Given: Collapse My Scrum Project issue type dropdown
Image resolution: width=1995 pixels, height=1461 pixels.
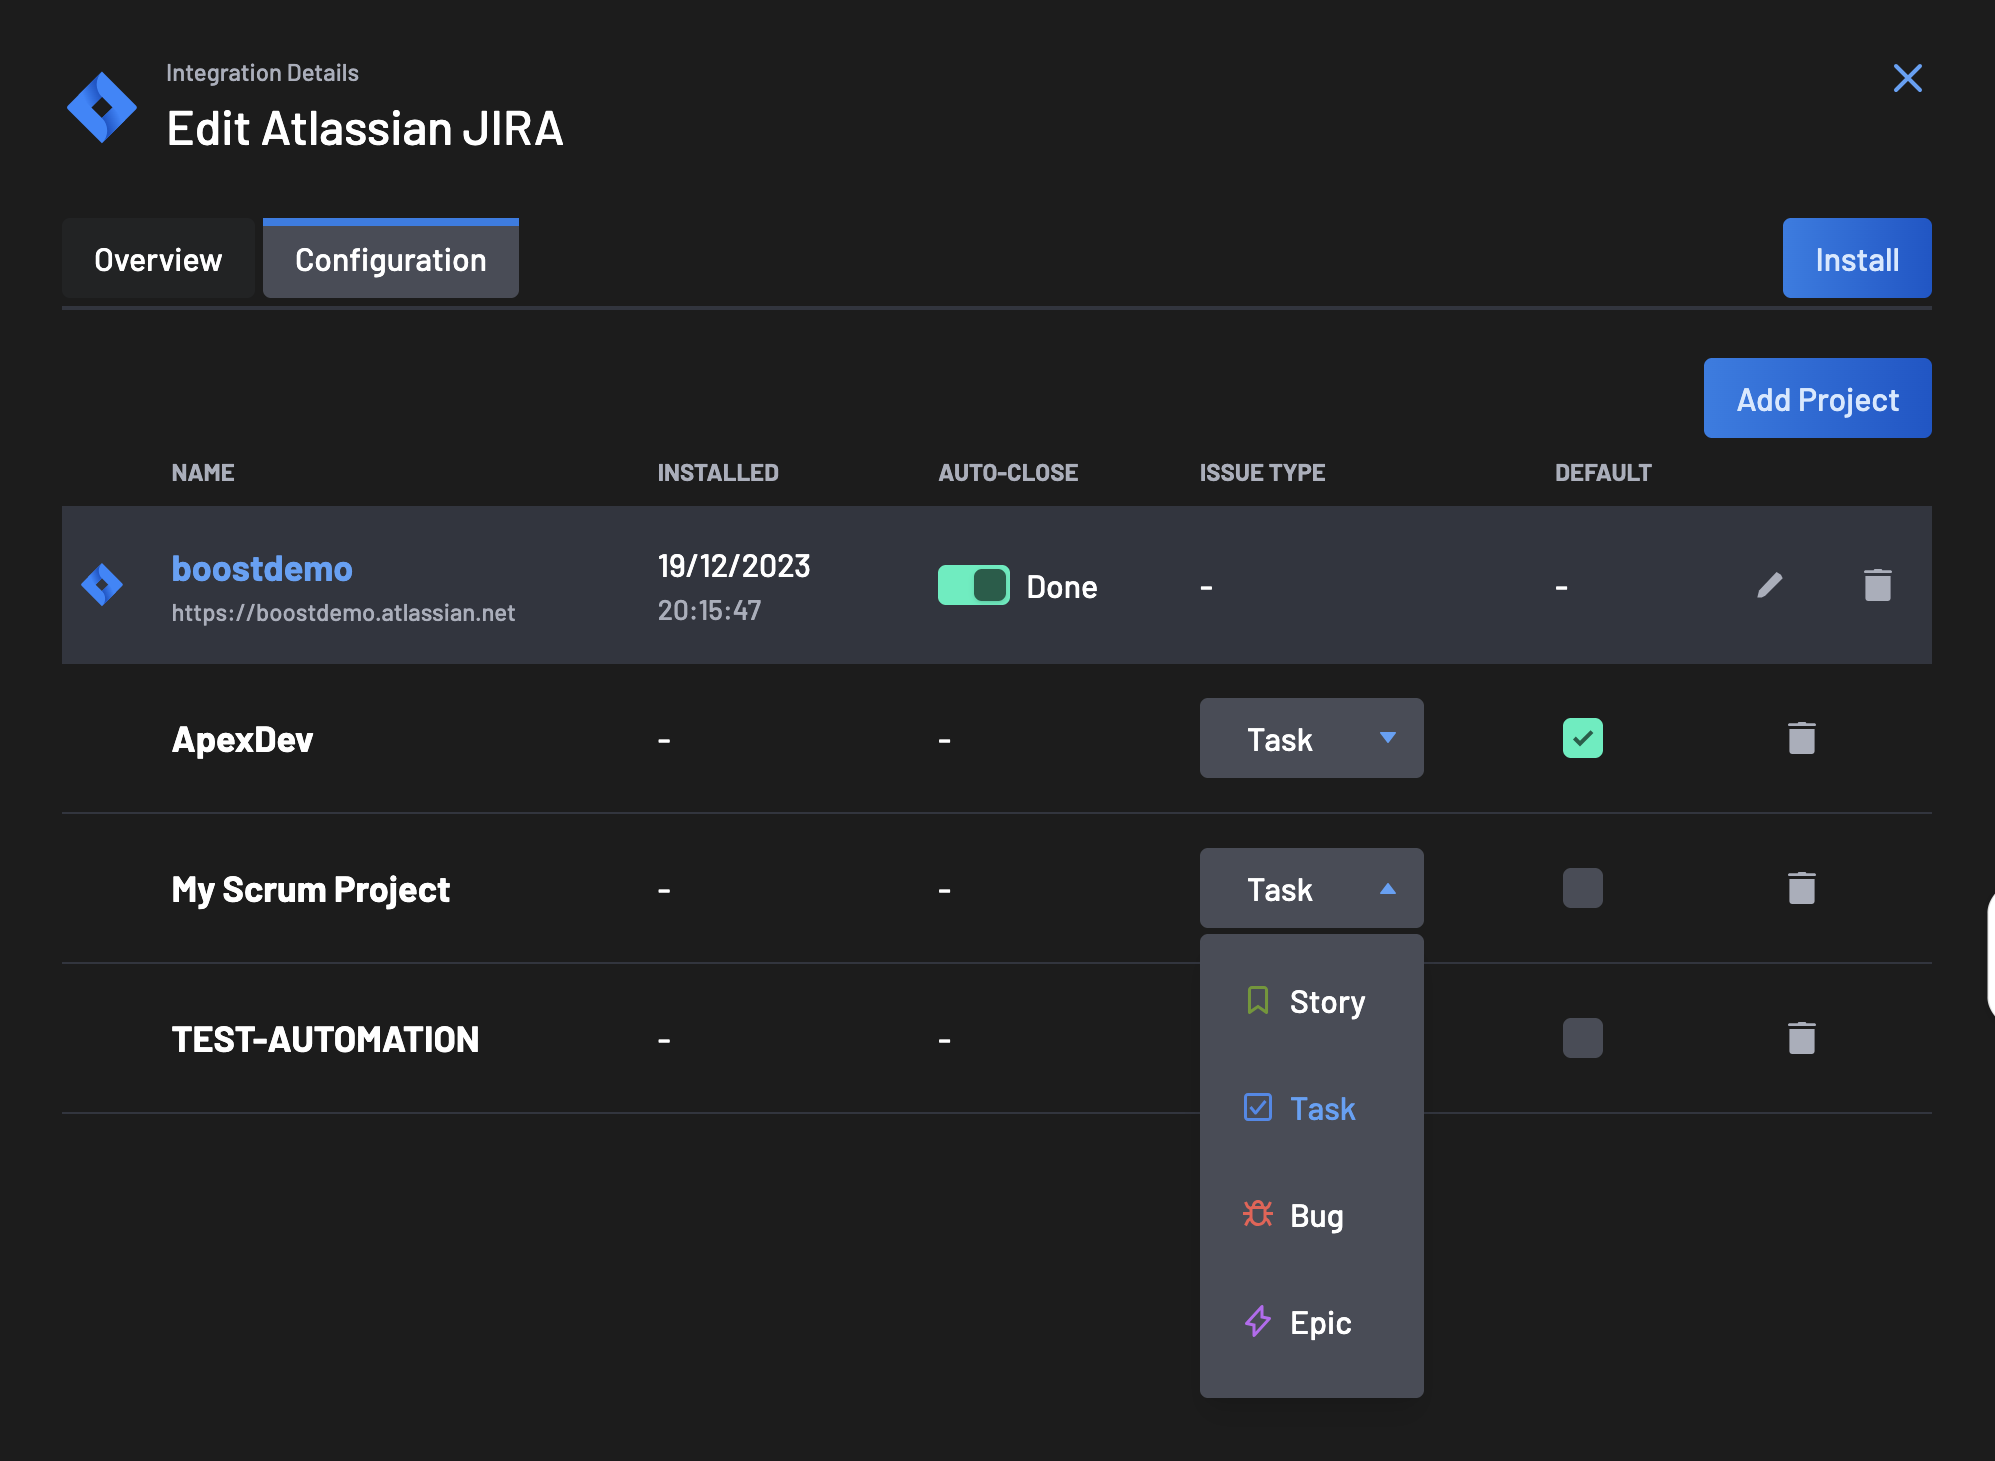Looking at the screenshot, I should click(1311, 888).
